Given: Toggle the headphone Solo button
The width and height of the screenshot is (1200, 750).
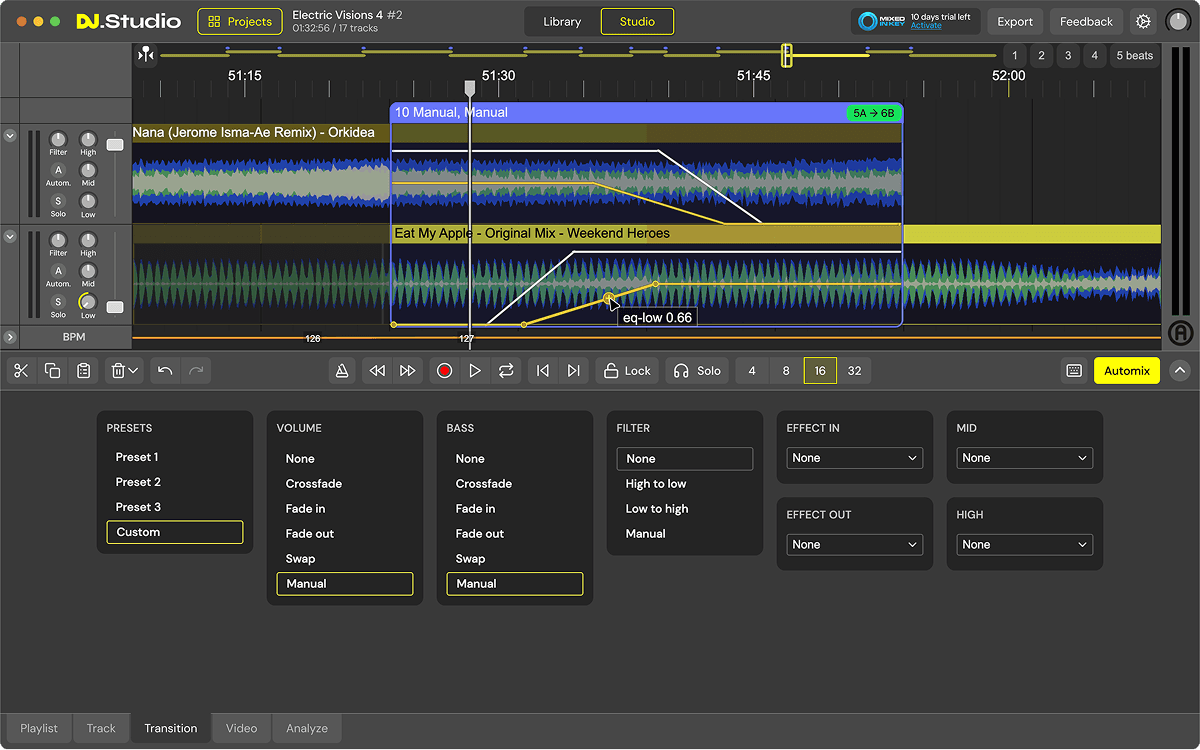Looking at the screenshot, I should pyautogui.click(x=698, y=371).
